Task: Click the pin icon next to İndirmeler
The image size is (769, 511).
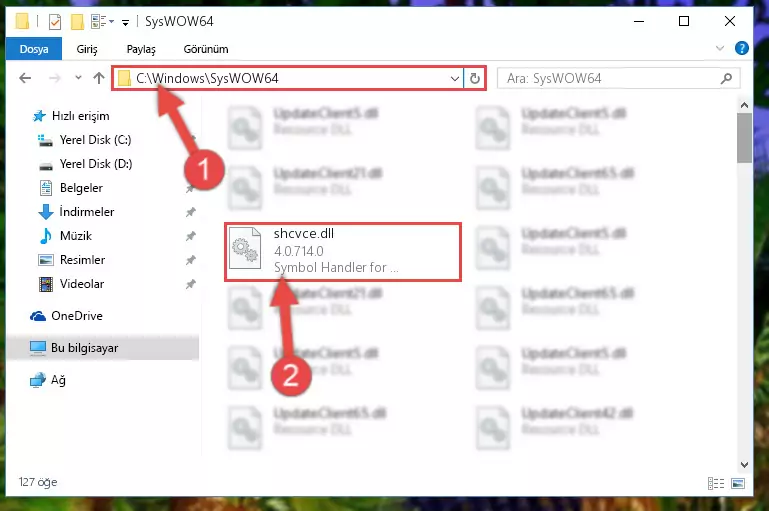Action: coord(190,212)
